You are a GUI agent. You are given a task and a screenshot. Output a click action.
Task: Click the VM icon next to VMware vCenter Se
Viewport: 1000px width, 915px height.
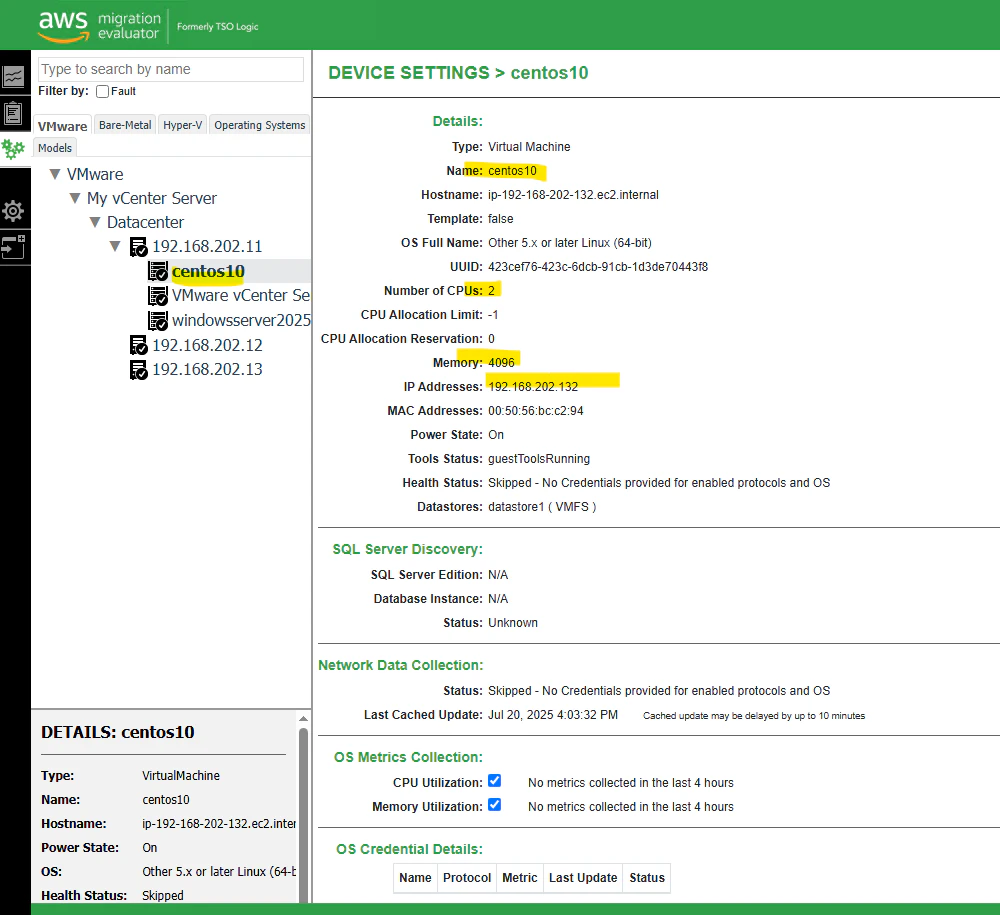point(158,295)
